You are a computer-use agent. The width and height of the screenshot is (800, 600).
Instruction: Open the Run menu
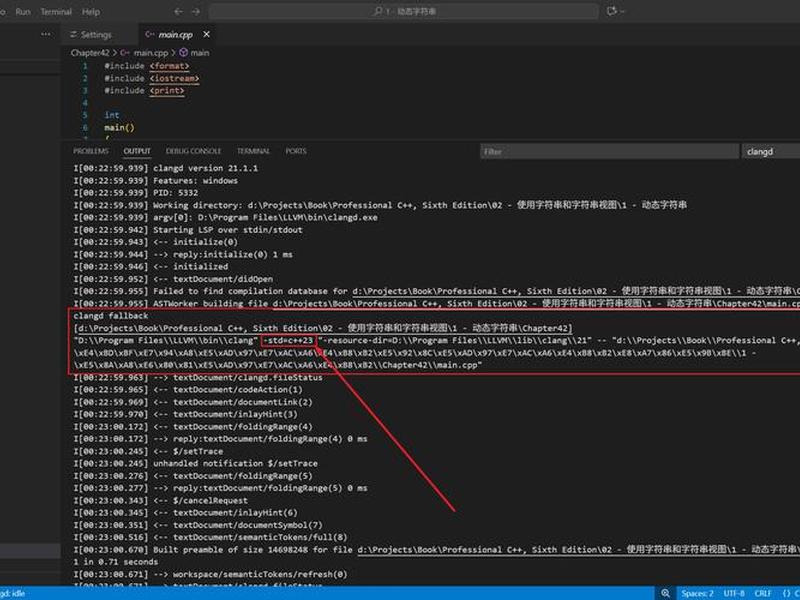point(23,12)
